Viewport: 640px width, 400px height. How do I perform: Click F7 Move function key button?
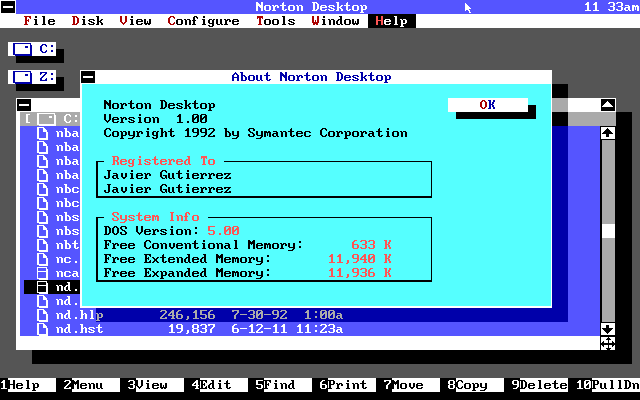pyautogui.click(x=412, y=385)
